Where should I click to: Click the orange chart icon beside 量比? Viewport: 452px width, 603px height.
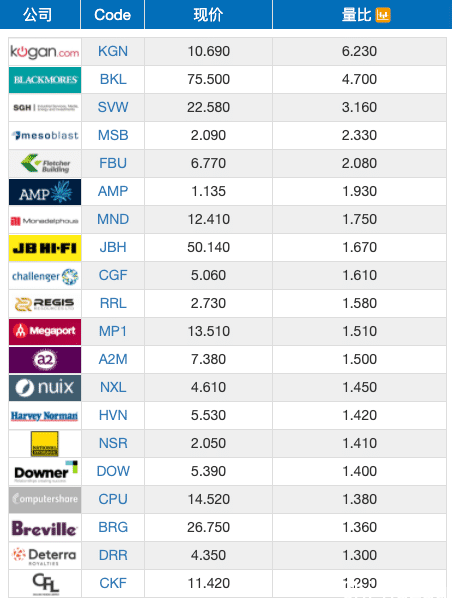[x=383, y=15]
